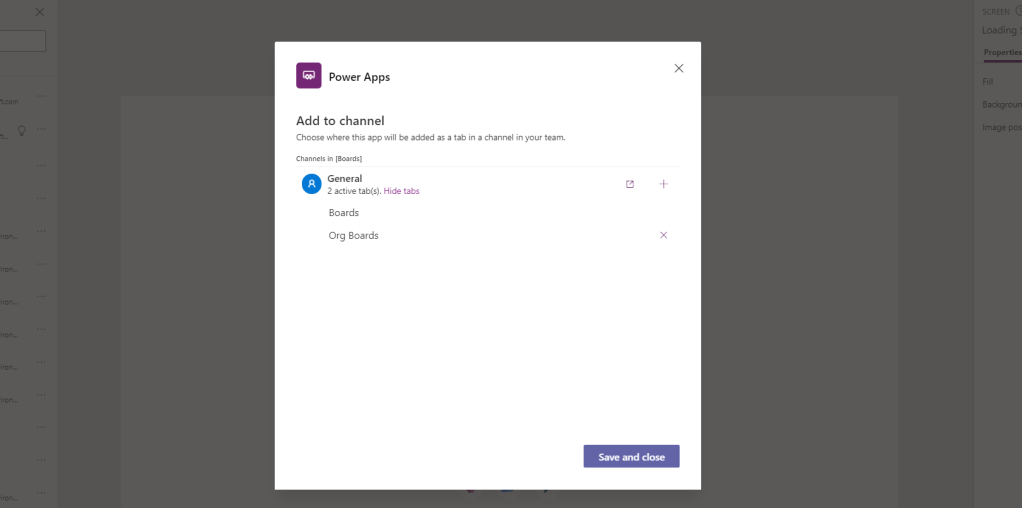This screenshot has height=508, width=1022.
Task: Select the Background image property
Action: [1001, 104]
